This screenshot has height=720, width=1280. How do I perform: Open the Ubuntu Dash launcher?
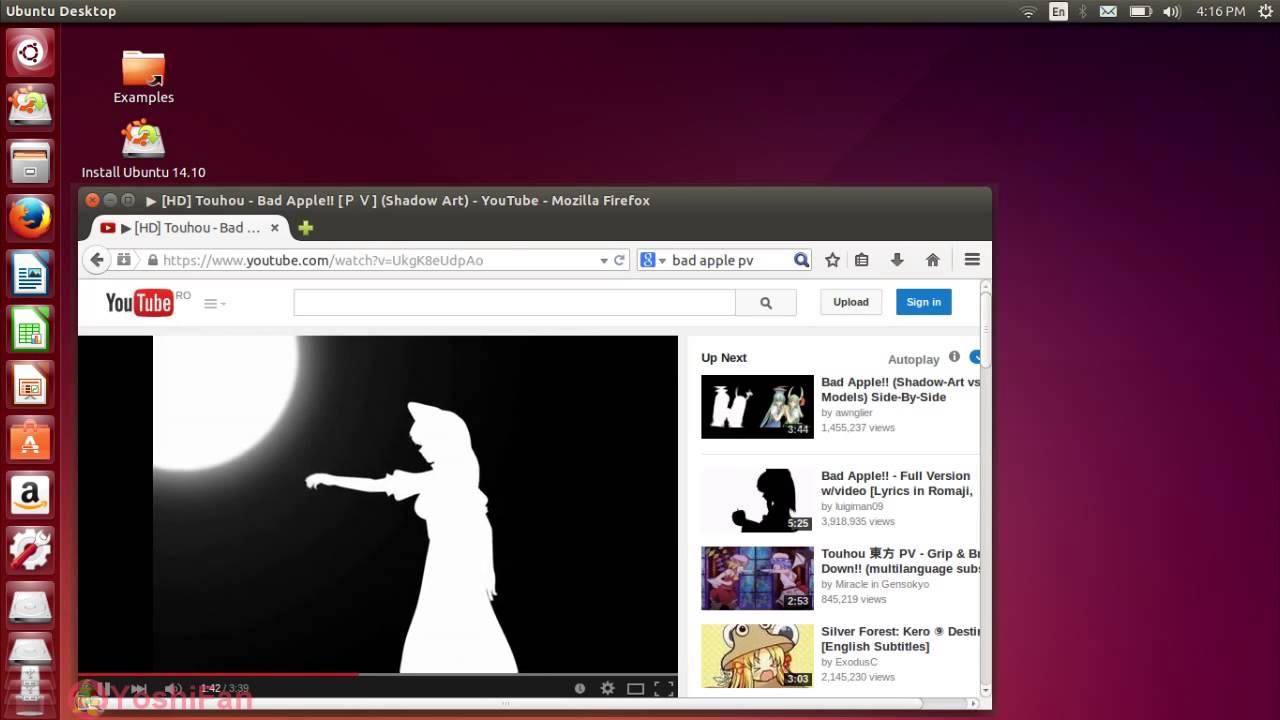(30, 52)
